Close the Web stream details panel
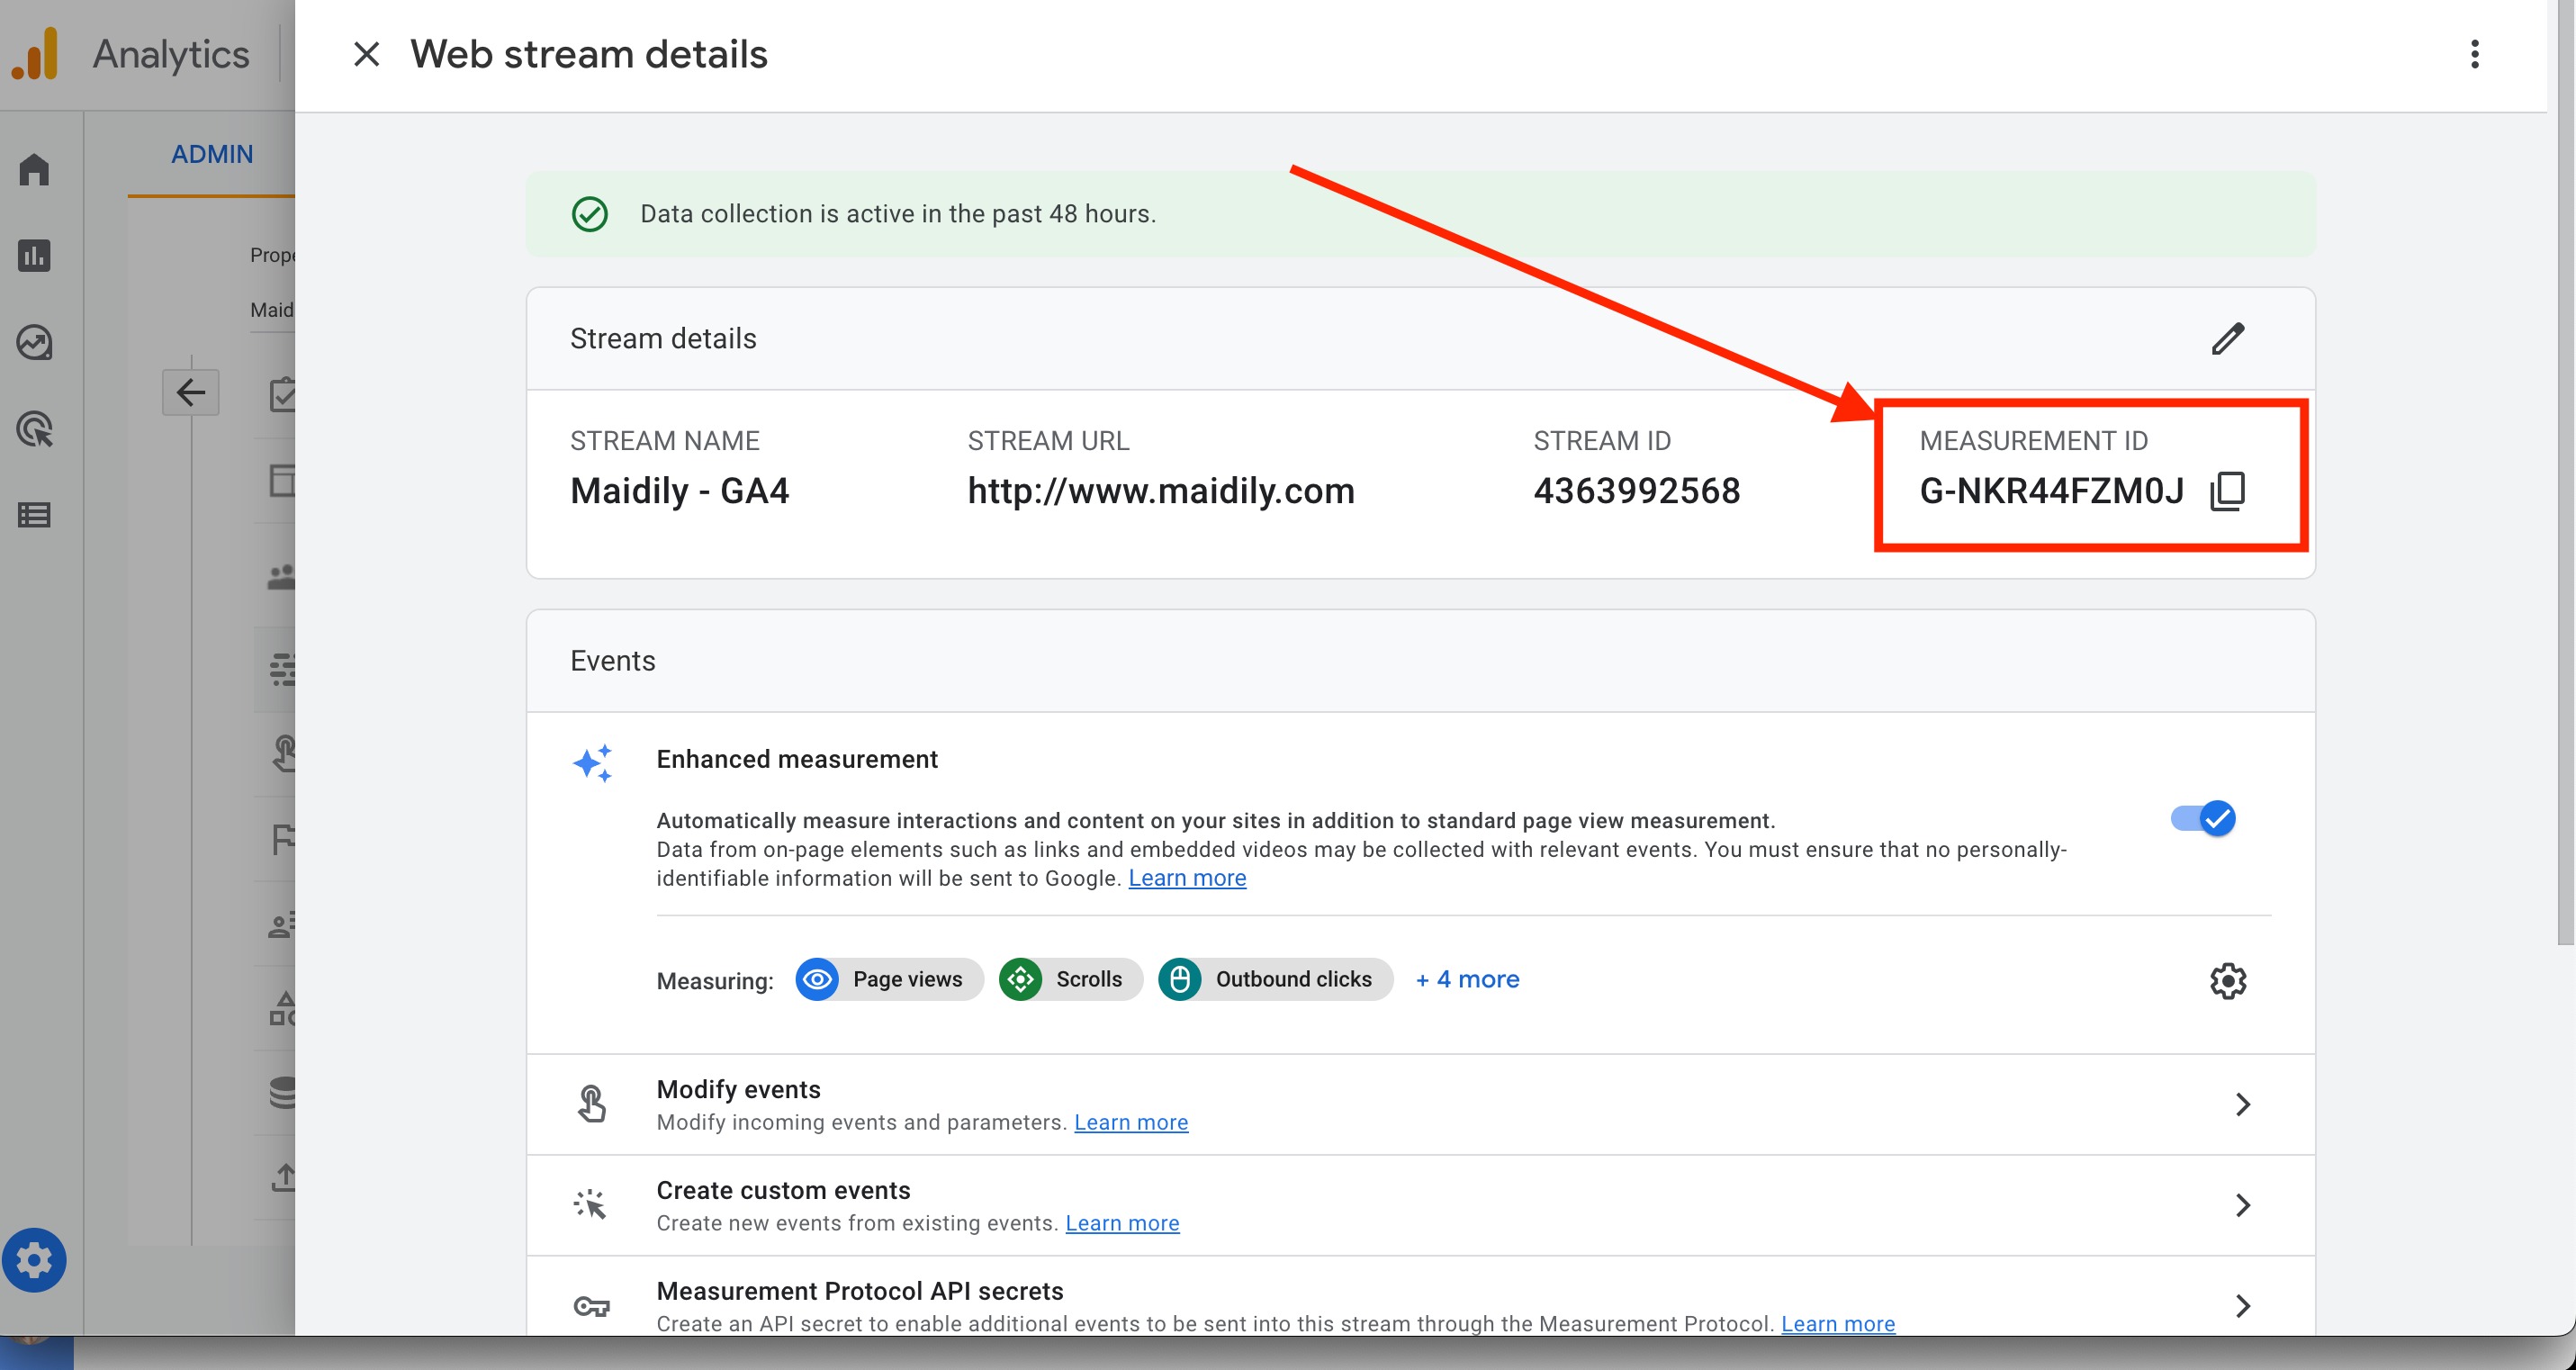2576x1370 pixels. pos(367,54)
